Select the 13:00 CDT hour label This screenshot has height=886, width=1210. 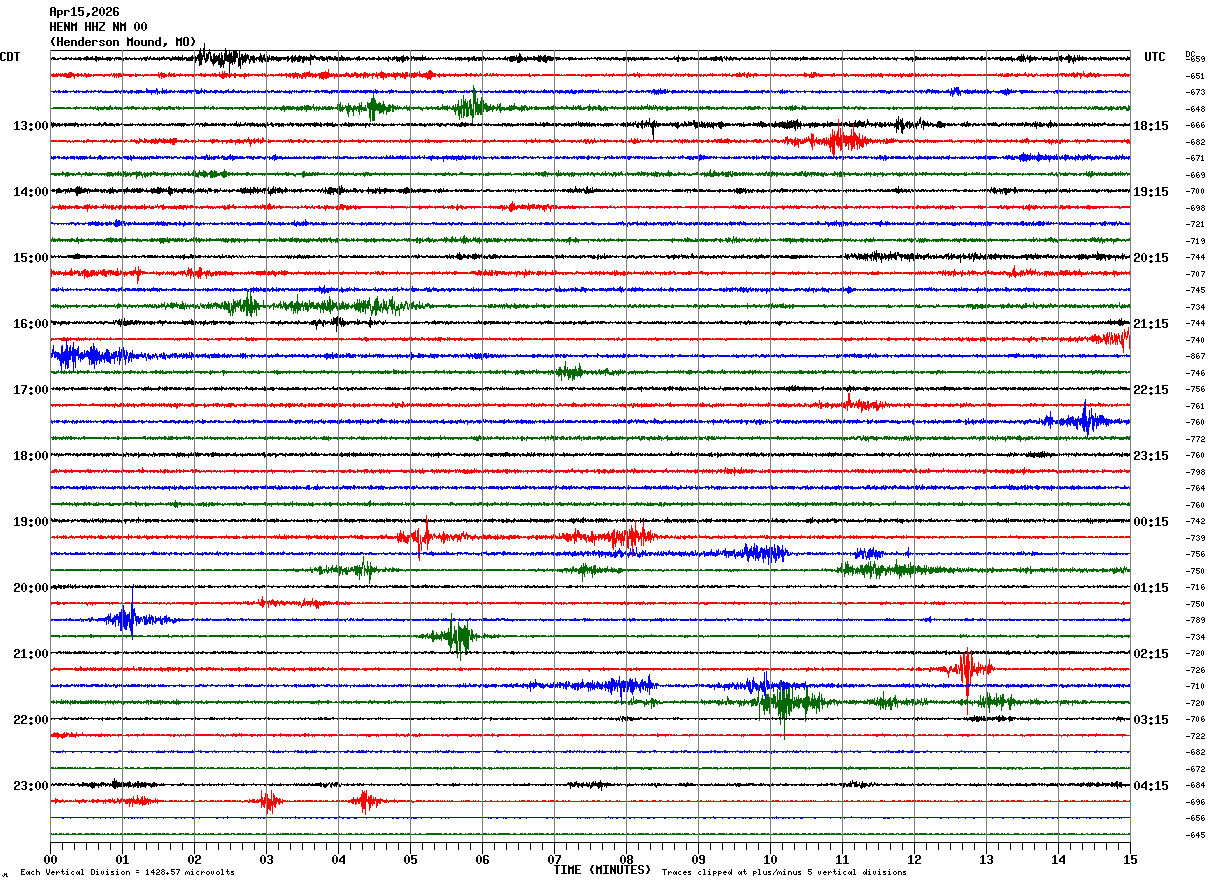[30, 126]
